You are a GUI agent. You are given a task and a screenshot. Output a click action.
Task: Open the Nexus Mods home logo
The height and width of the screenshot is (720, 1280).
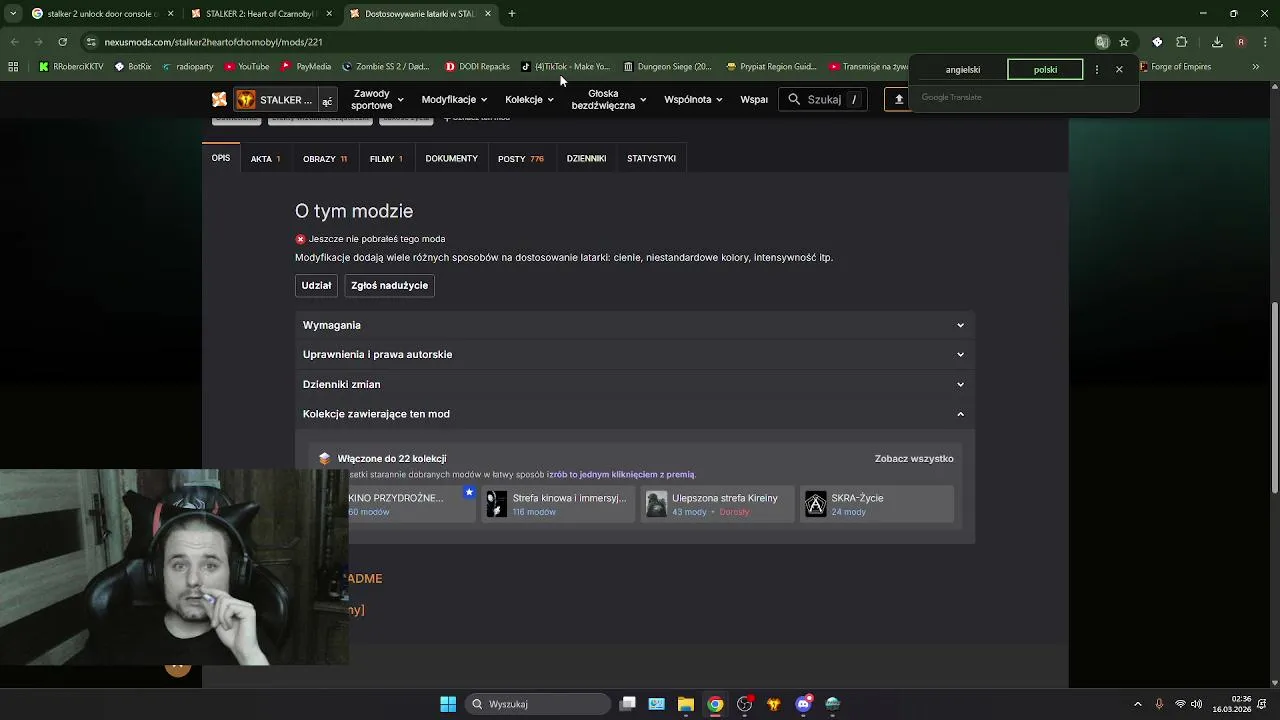(219, 99)
